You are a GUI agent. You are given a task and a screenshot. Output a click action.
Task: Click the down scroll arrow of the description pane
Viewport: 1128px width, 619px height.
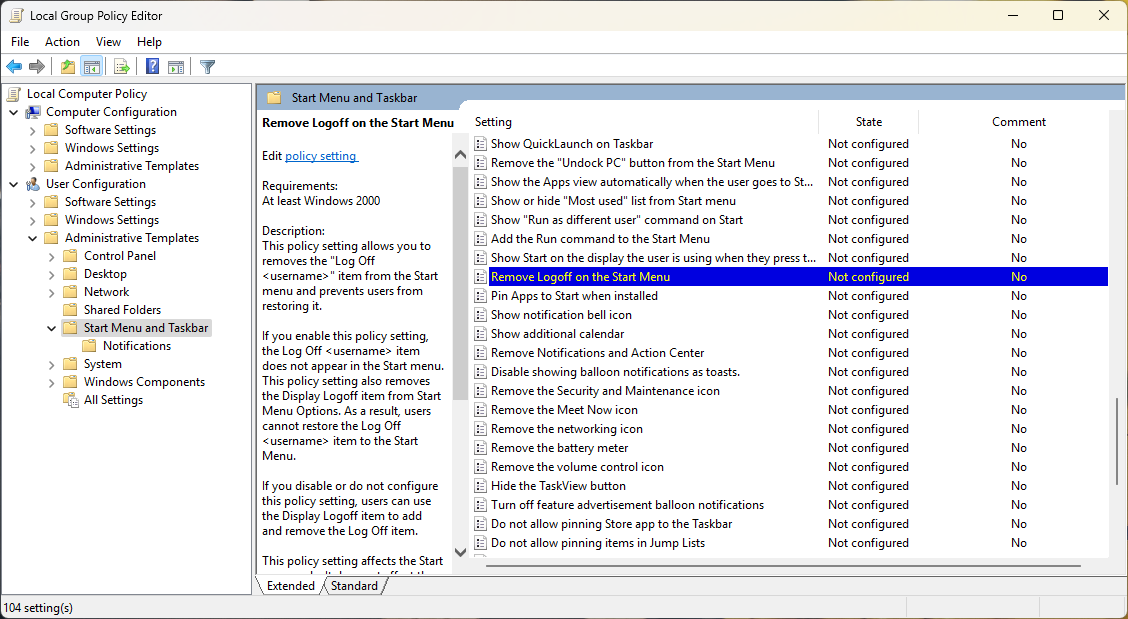coord(460,552)
